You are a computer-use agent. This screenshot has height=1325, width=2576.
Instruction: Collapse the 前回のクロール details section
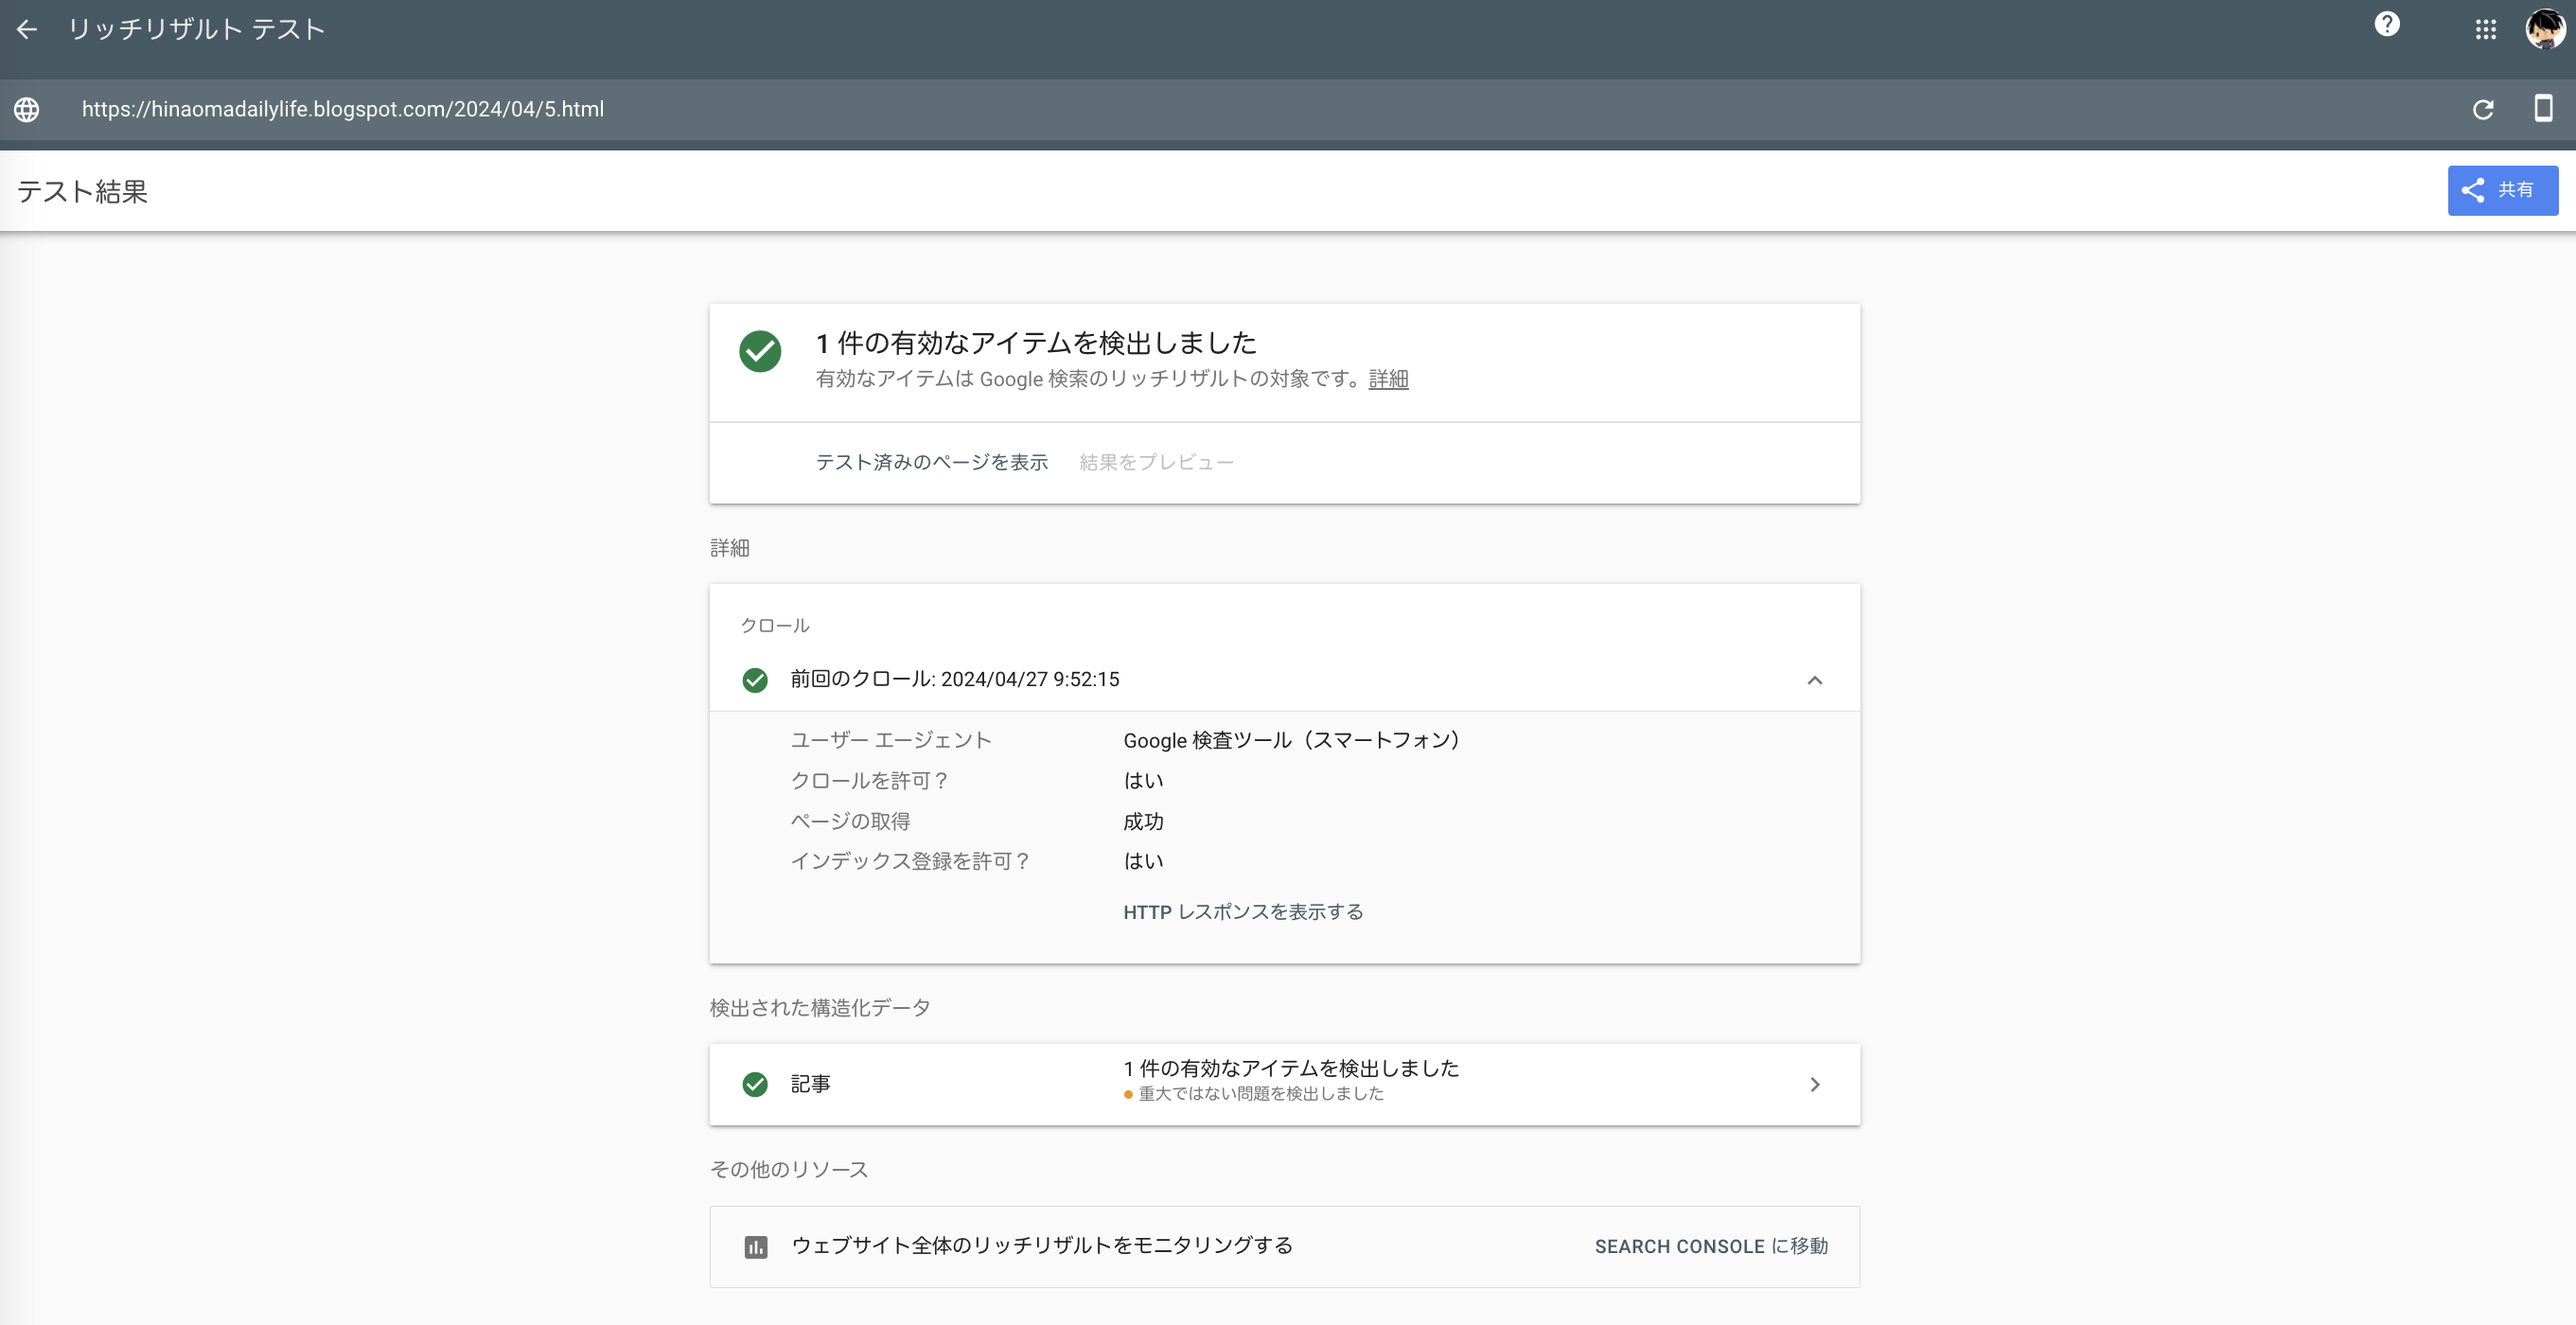(x=1816, y=680)
